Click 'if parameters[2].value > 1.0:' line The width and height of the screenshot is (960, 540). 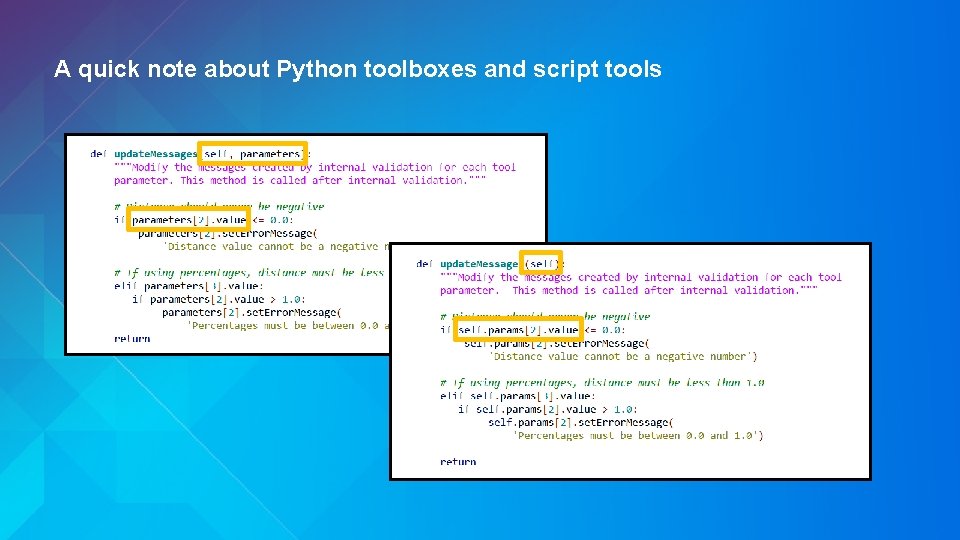click(219, 299)
